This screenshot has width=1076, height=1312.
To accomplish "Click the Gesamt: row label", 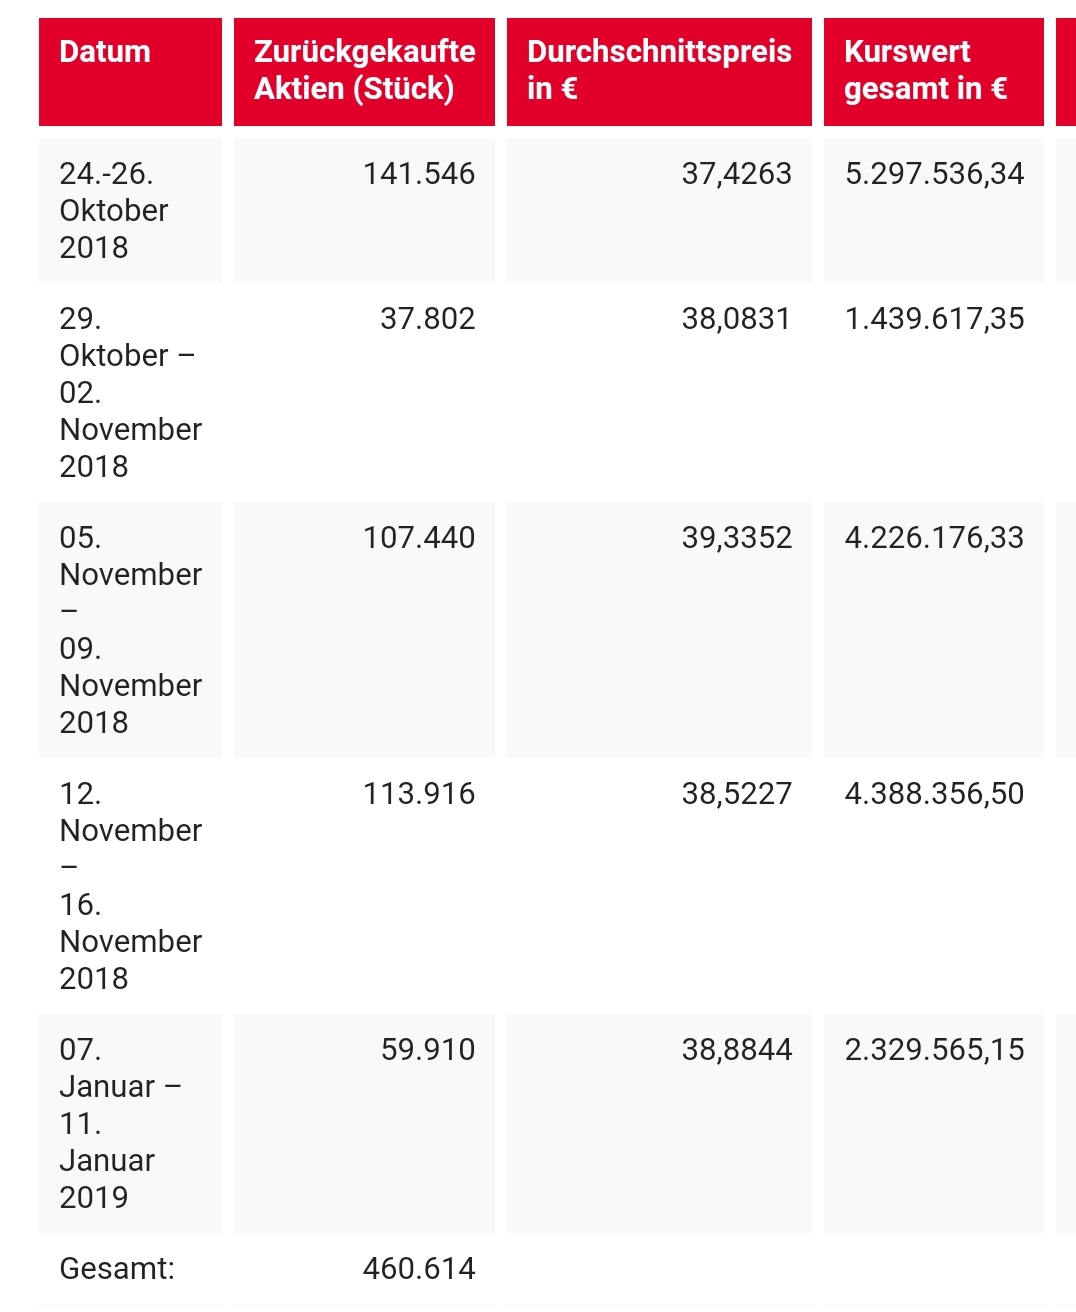I will pyautogui.click(x=117, y=1269).
